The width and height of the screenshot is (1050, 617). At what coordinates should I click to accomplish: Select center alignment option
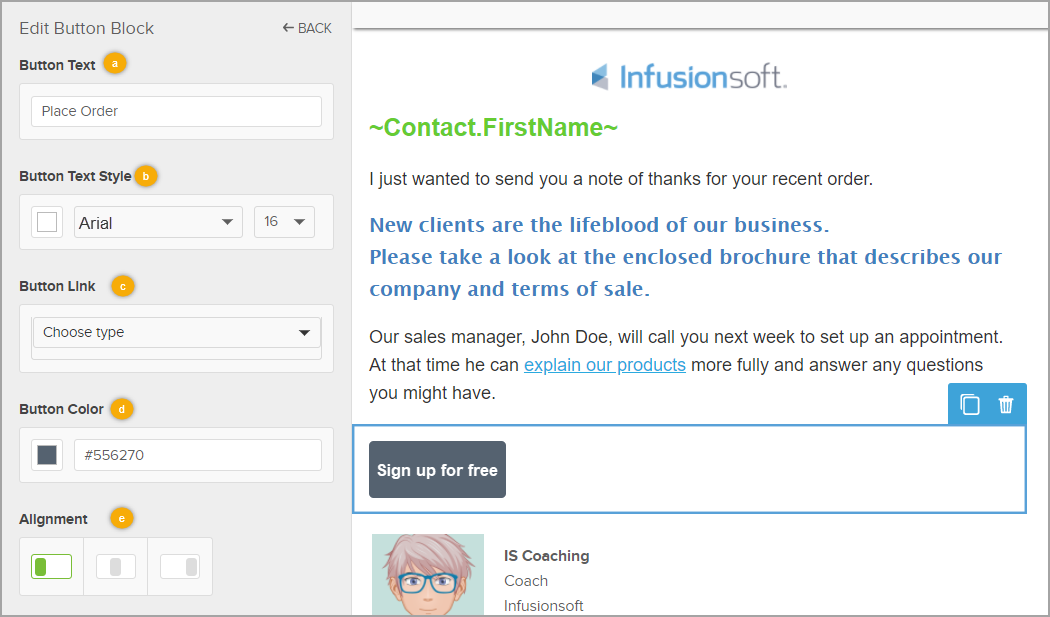115,567
